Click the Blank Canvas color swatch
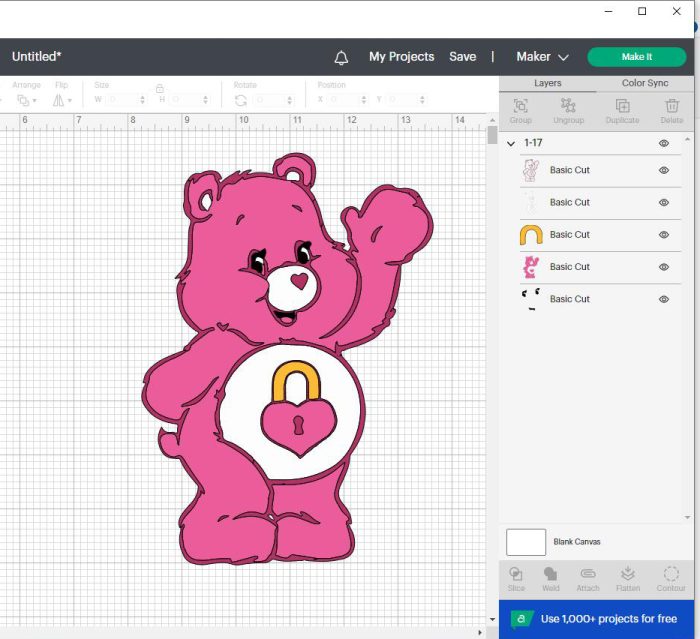This screenshot has width=700, height=639. pyautogui.click(x=526, y=542)
